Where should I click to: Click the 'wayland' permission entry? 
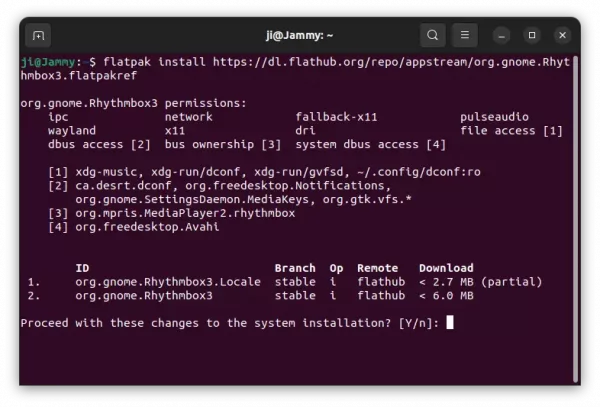tap(72, 131)
